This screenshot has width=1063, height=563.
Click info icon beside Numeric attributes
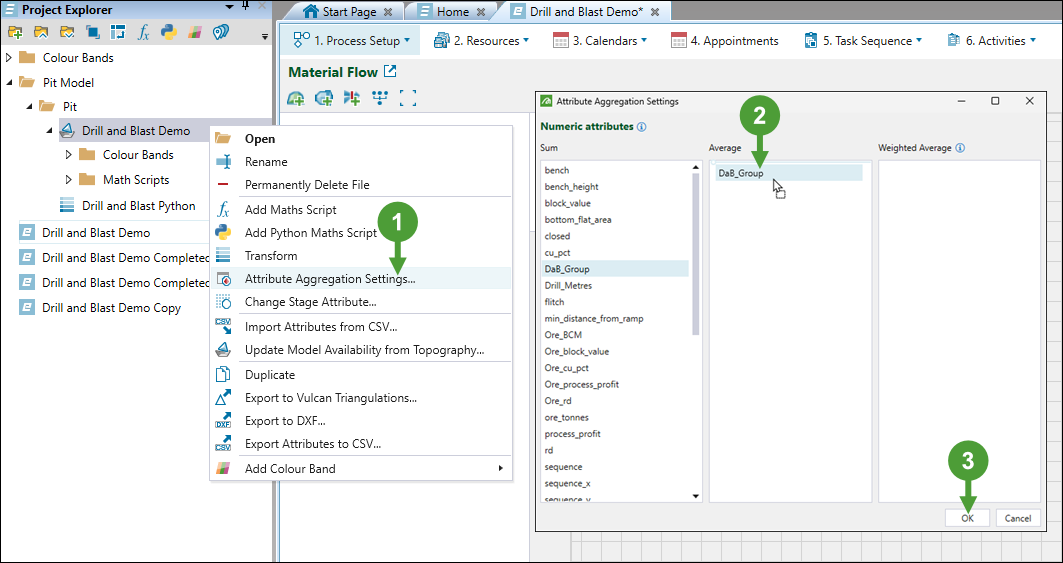[641, 127]
